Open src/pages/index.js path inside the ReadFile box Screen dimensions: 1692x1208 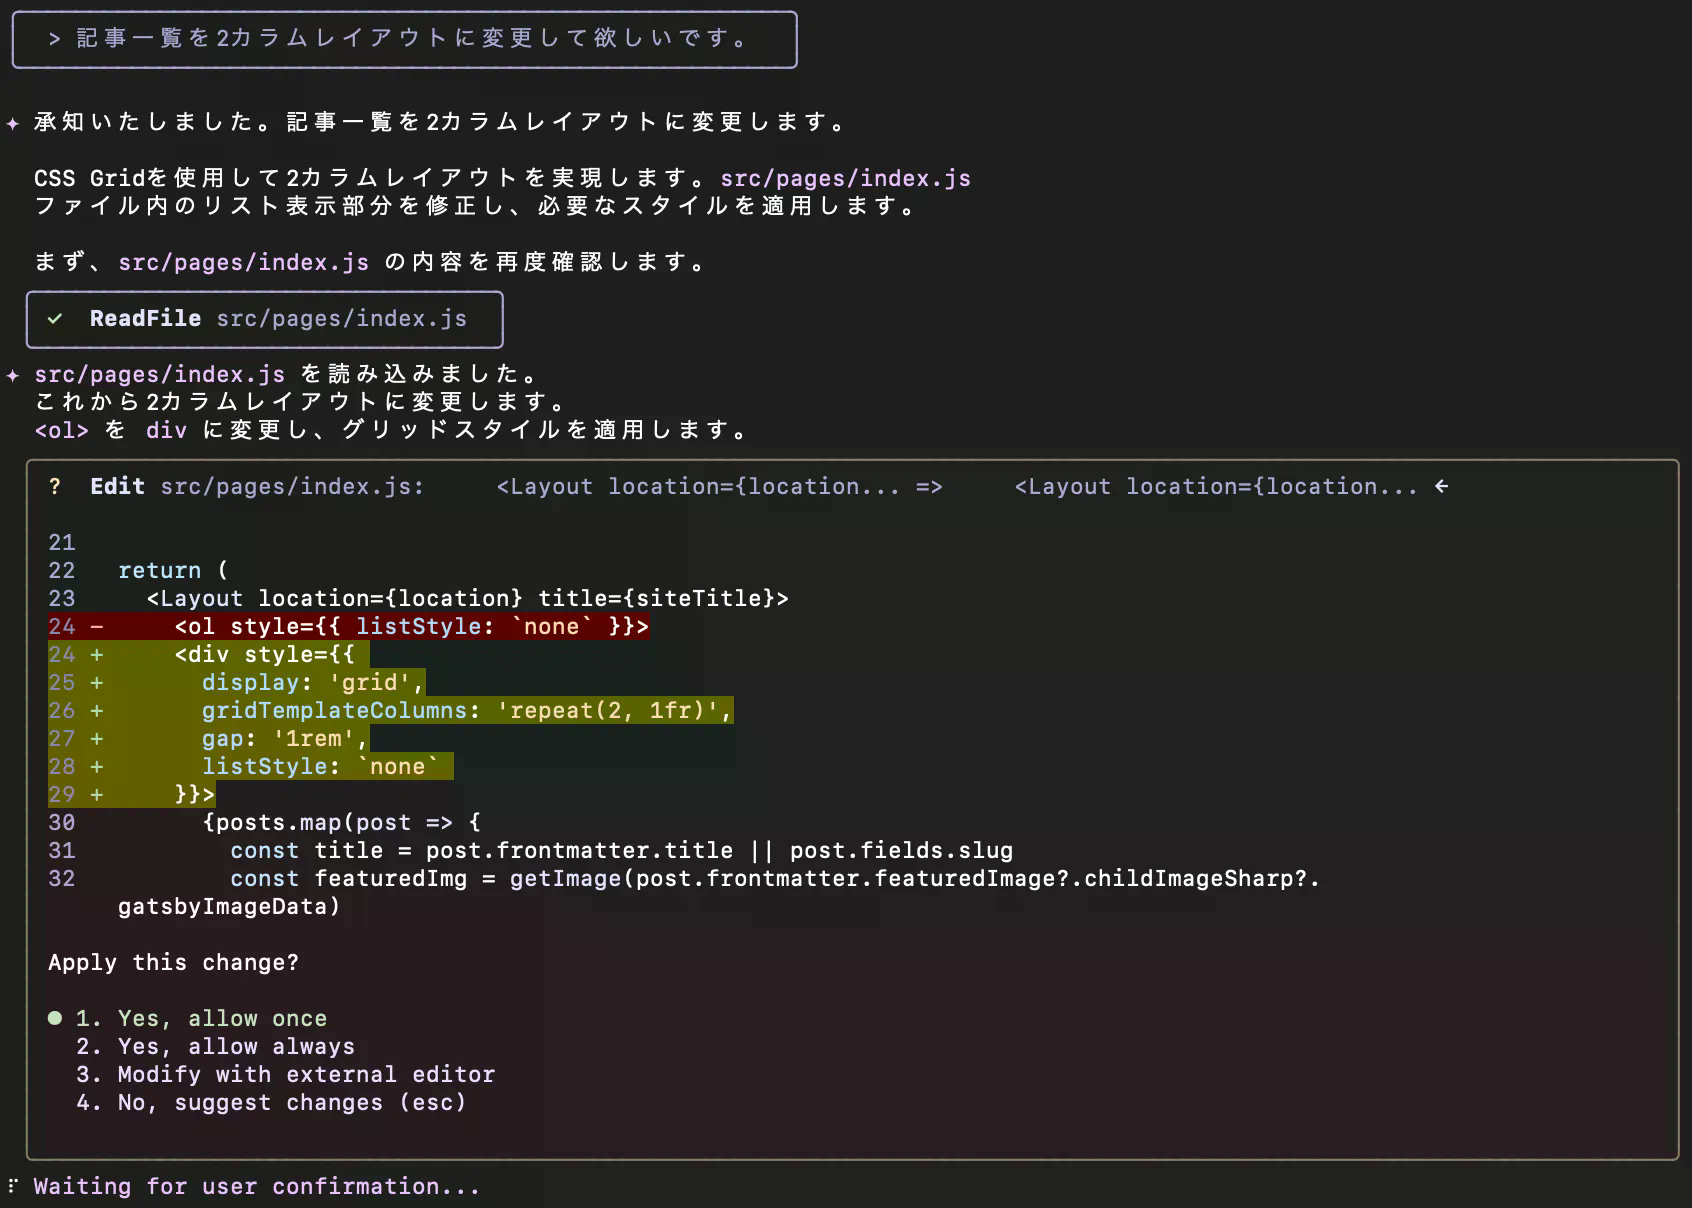(341, 318)
